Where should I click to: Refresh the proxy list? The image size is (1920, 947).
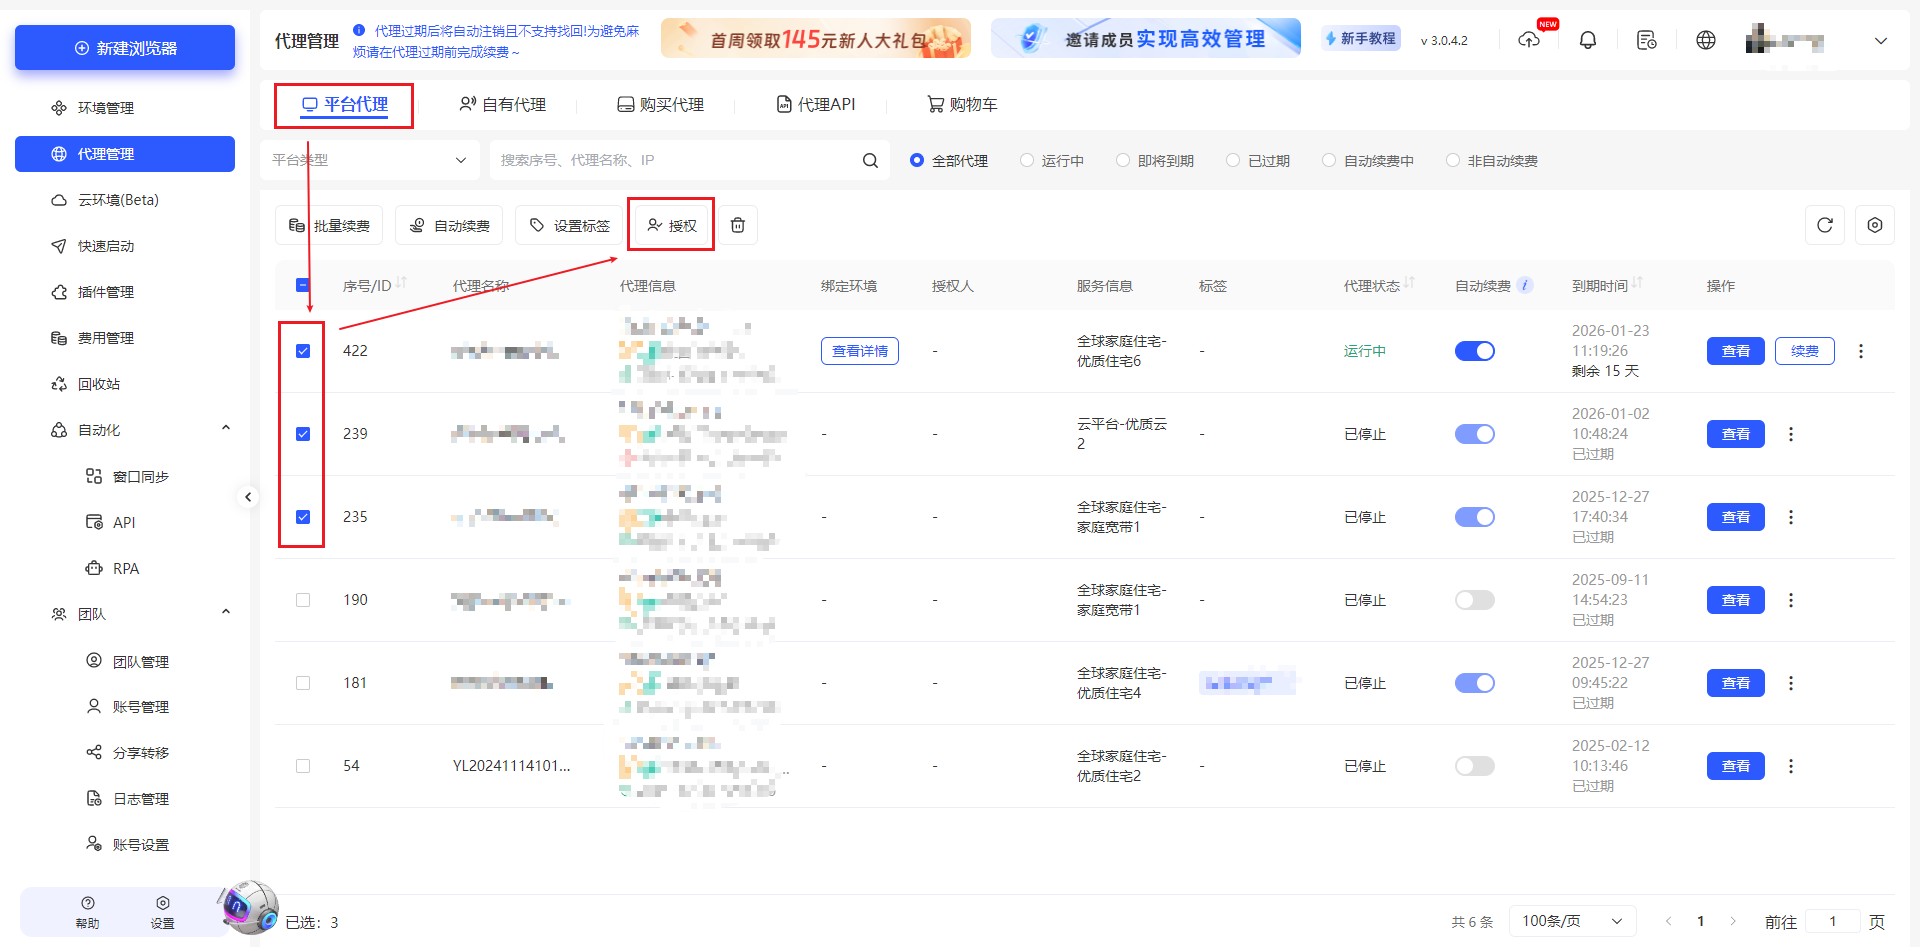pyautogui.click(x=1825, y=225)
